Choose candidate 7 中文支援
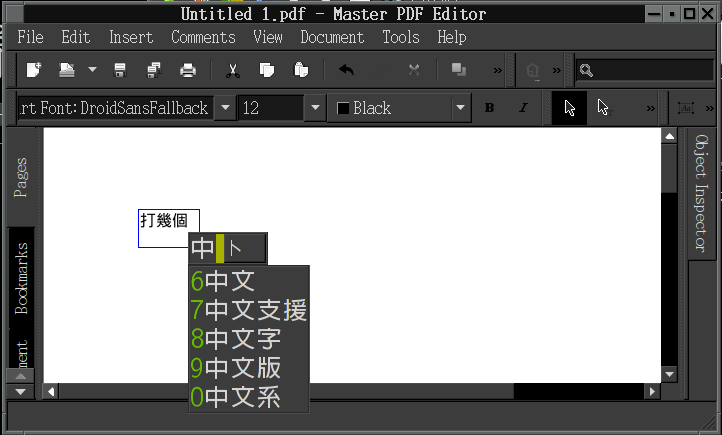The height and width of the screenshot is (435, 722). [x=249, y=311]
